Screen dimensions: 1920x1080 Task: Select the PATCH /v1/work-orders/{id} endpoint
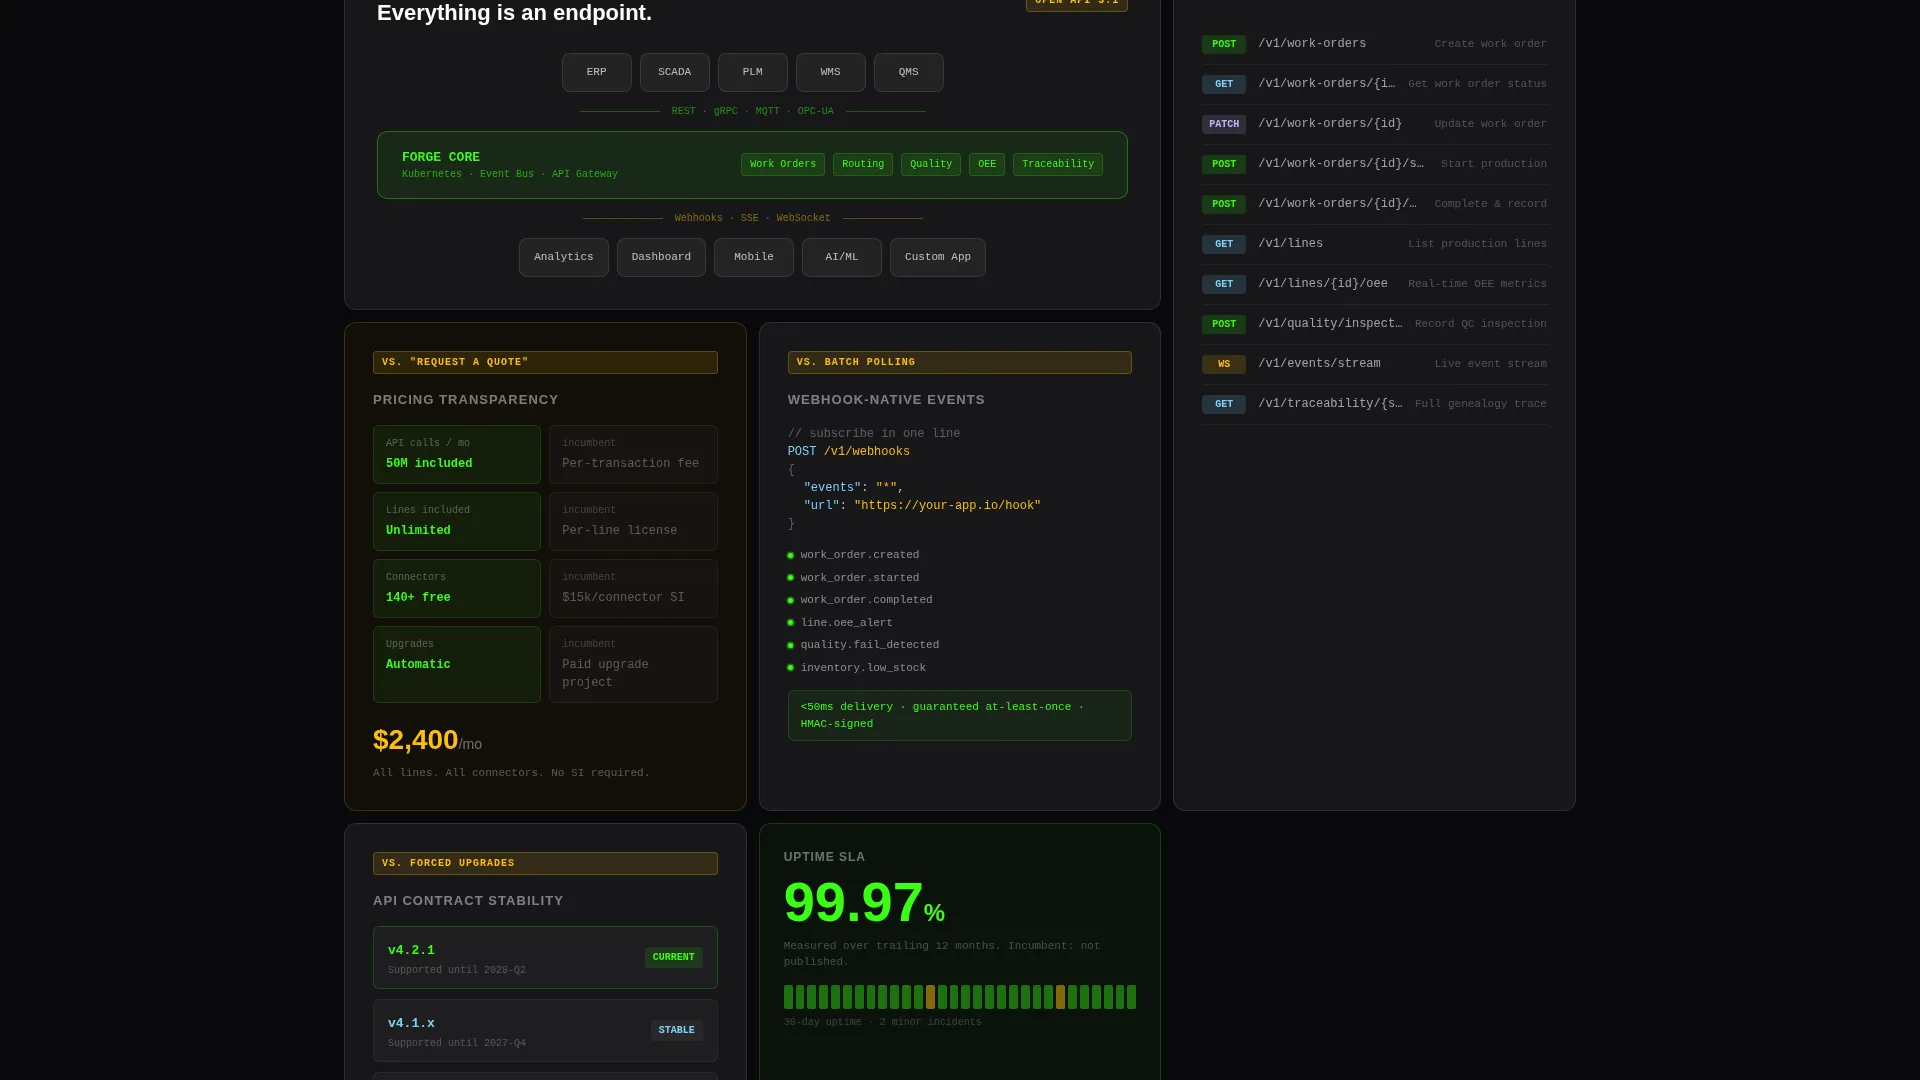(1374, 124)
